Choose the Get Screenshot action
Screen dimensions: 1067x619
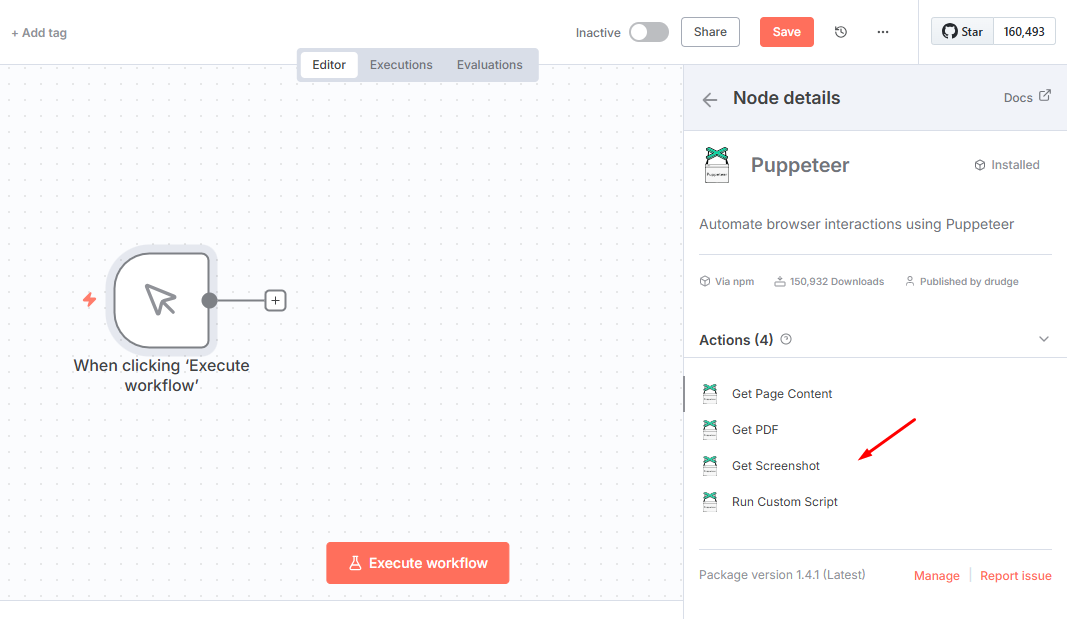pyautogui.click(x=775, y=466)
